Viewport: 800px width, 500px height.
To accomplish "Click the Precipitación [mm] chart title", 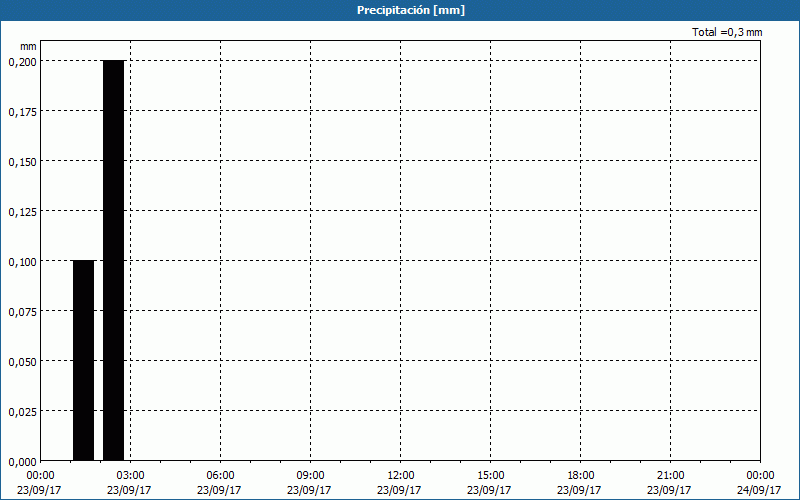I will [x=411, y=10].
